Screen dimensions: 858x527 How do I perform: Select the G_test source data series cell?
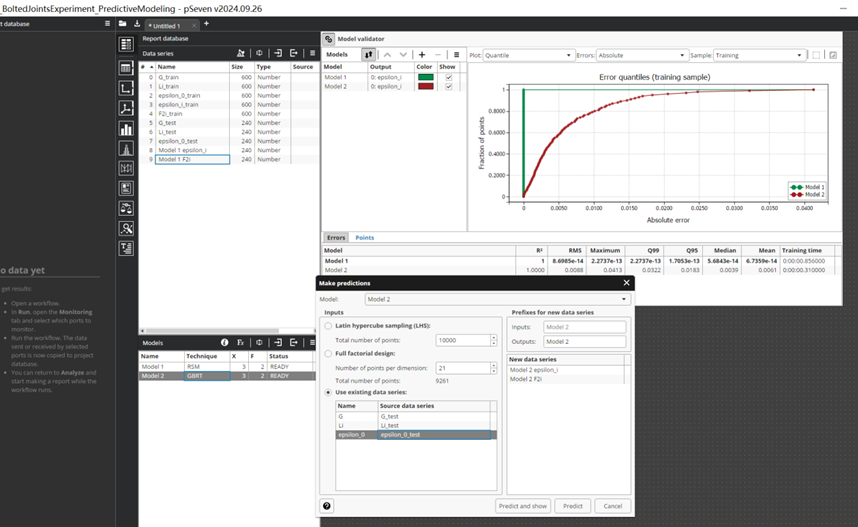click(x=434, y=416)
